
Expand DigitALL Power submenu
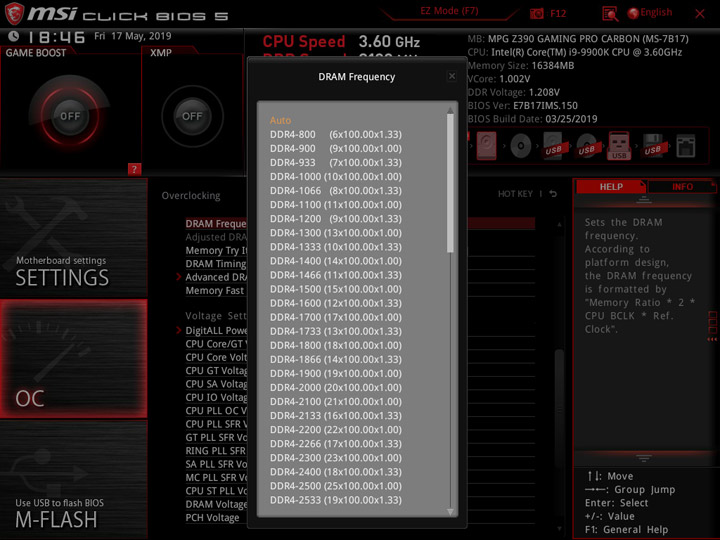pos(216,331)
